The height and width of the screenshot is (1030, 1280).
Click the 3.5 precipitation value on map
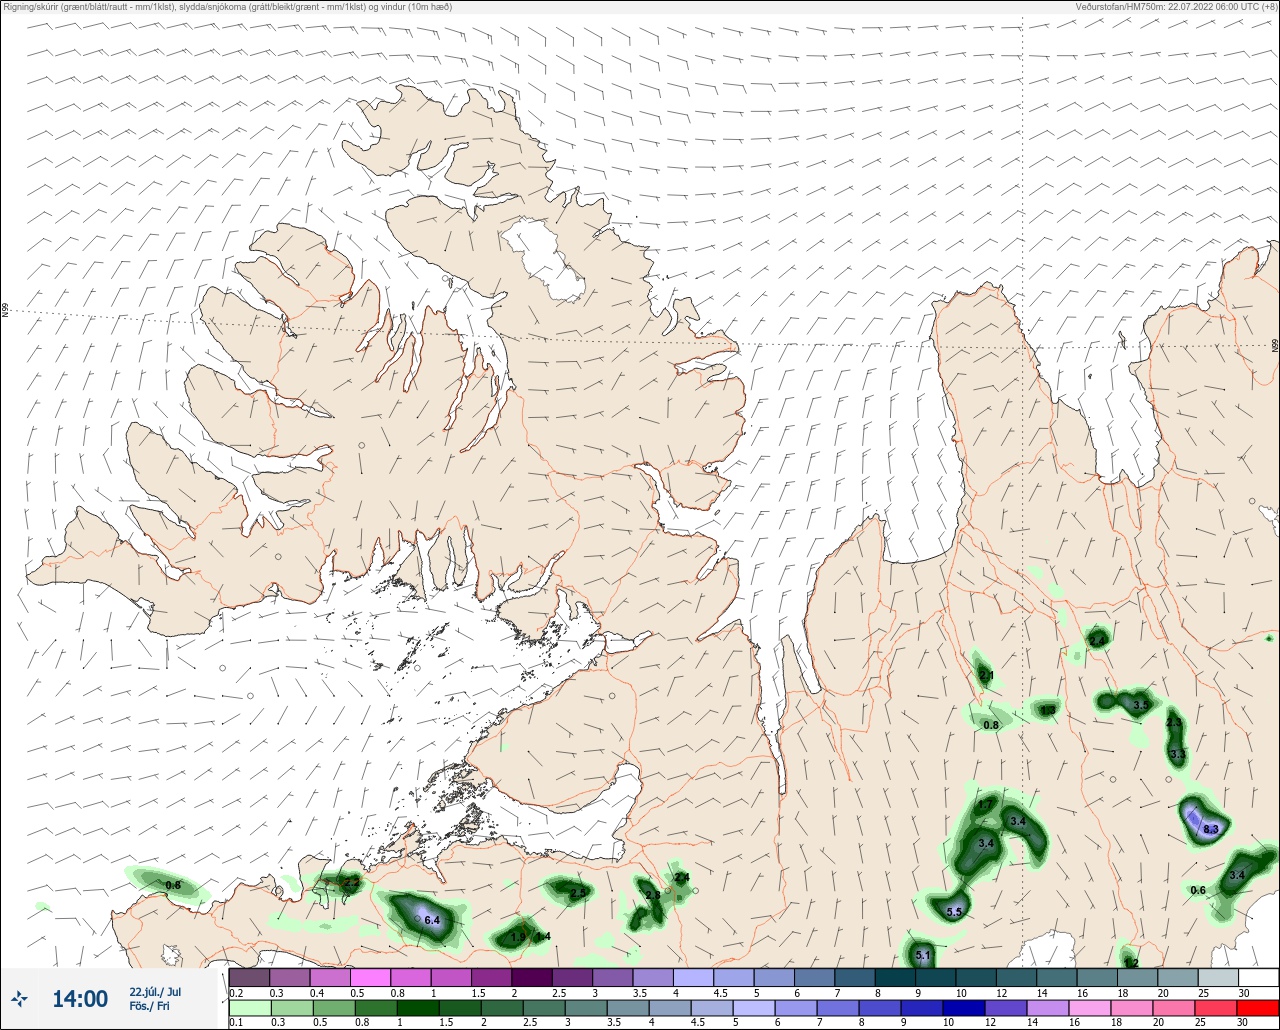(x=1141, y=705)
